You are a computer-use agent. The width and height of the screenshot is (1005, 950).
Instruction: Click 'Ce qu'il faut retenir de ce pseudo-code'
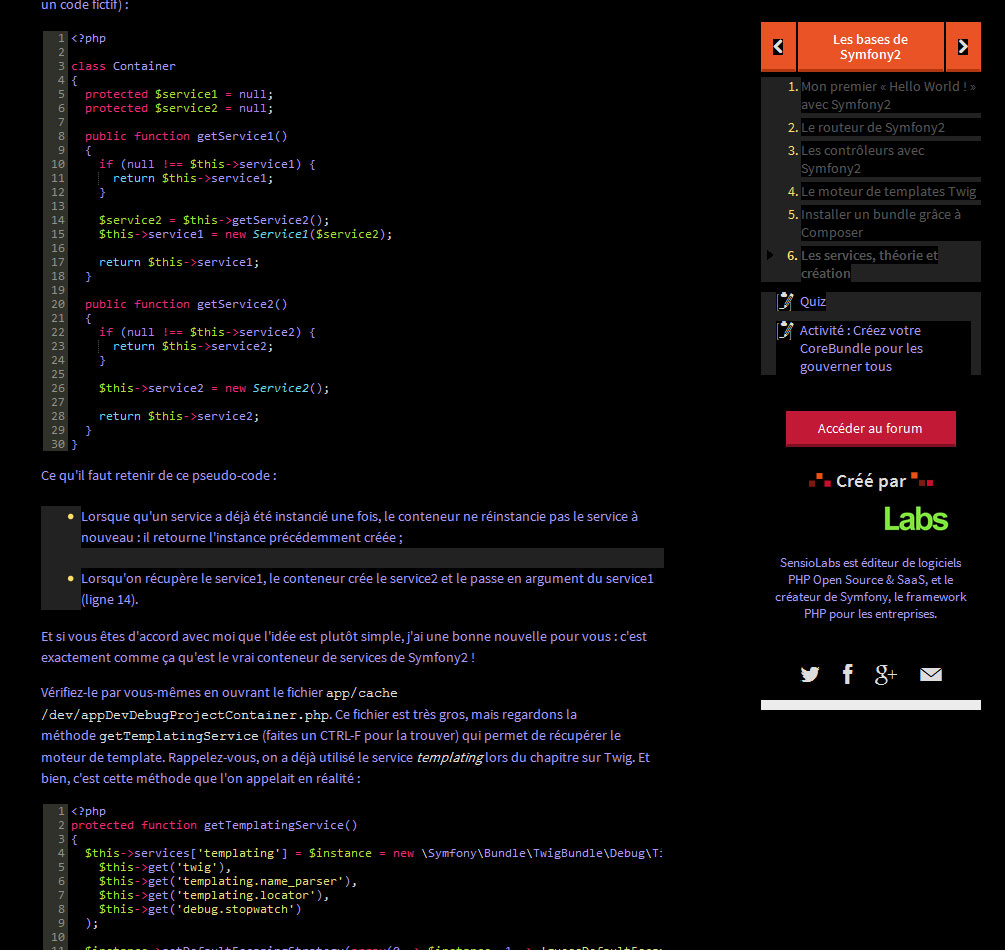[158, 476]
